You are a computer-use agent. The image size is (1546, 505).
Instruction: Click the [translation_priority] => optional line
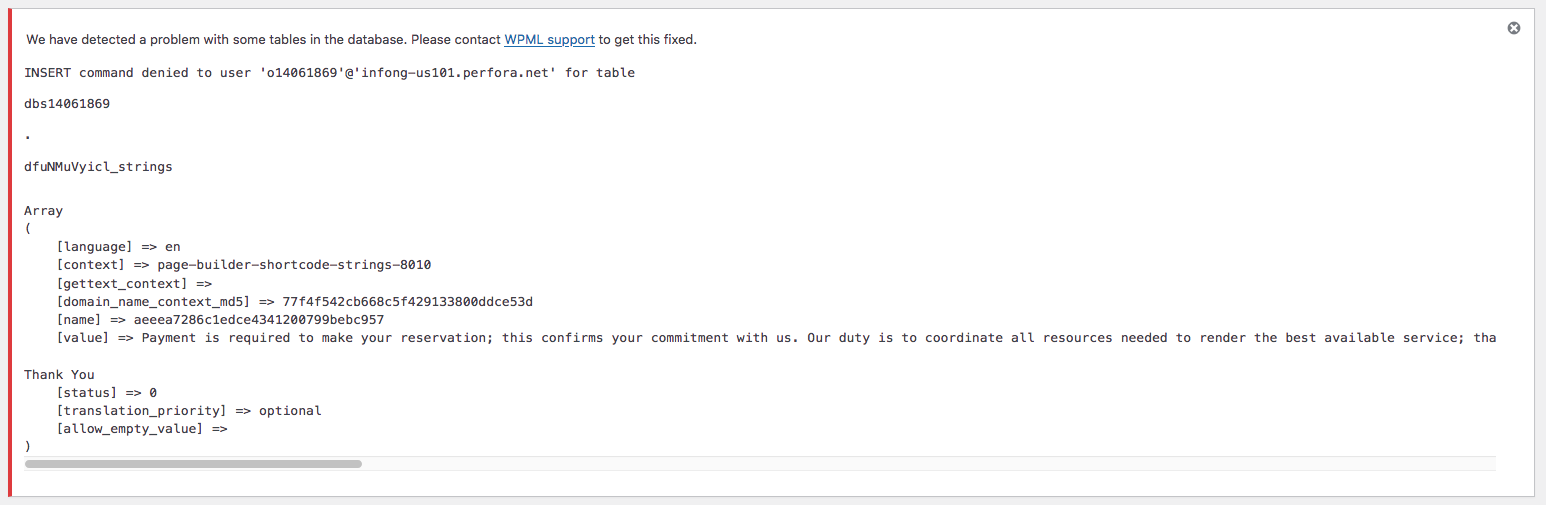click(189, 411)
